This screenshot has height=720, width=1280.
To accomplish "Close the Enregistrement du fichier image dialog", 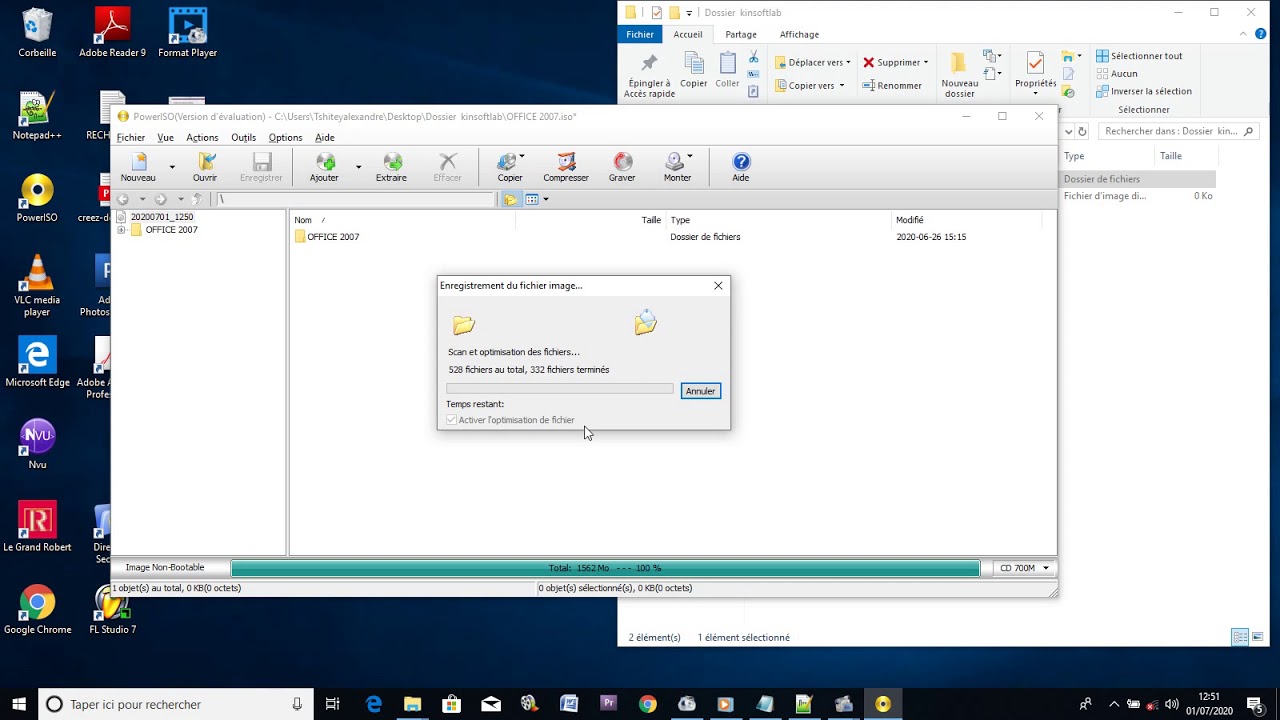I will tap(718, 286).
